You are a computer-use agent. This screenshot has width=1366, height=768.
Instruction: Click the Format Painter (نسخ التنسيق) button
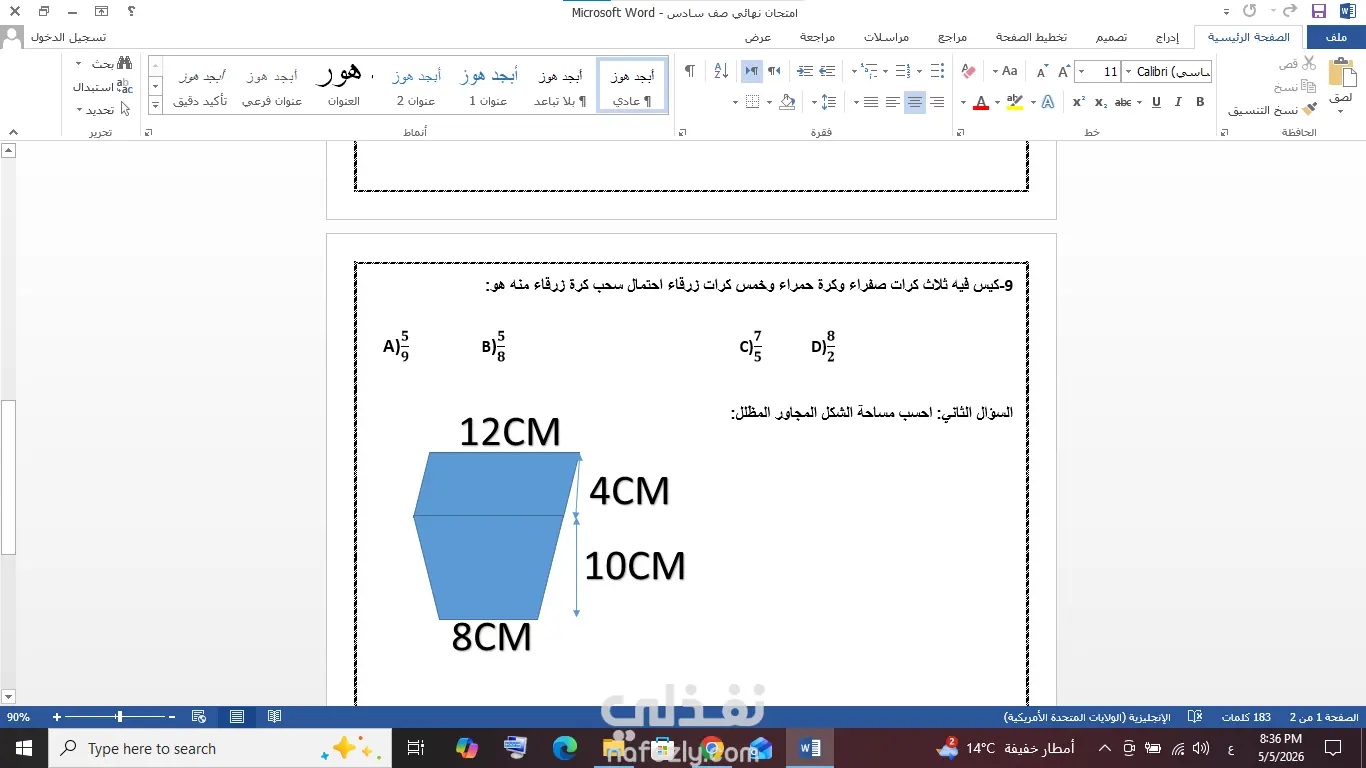click(x=1272, y=110)
